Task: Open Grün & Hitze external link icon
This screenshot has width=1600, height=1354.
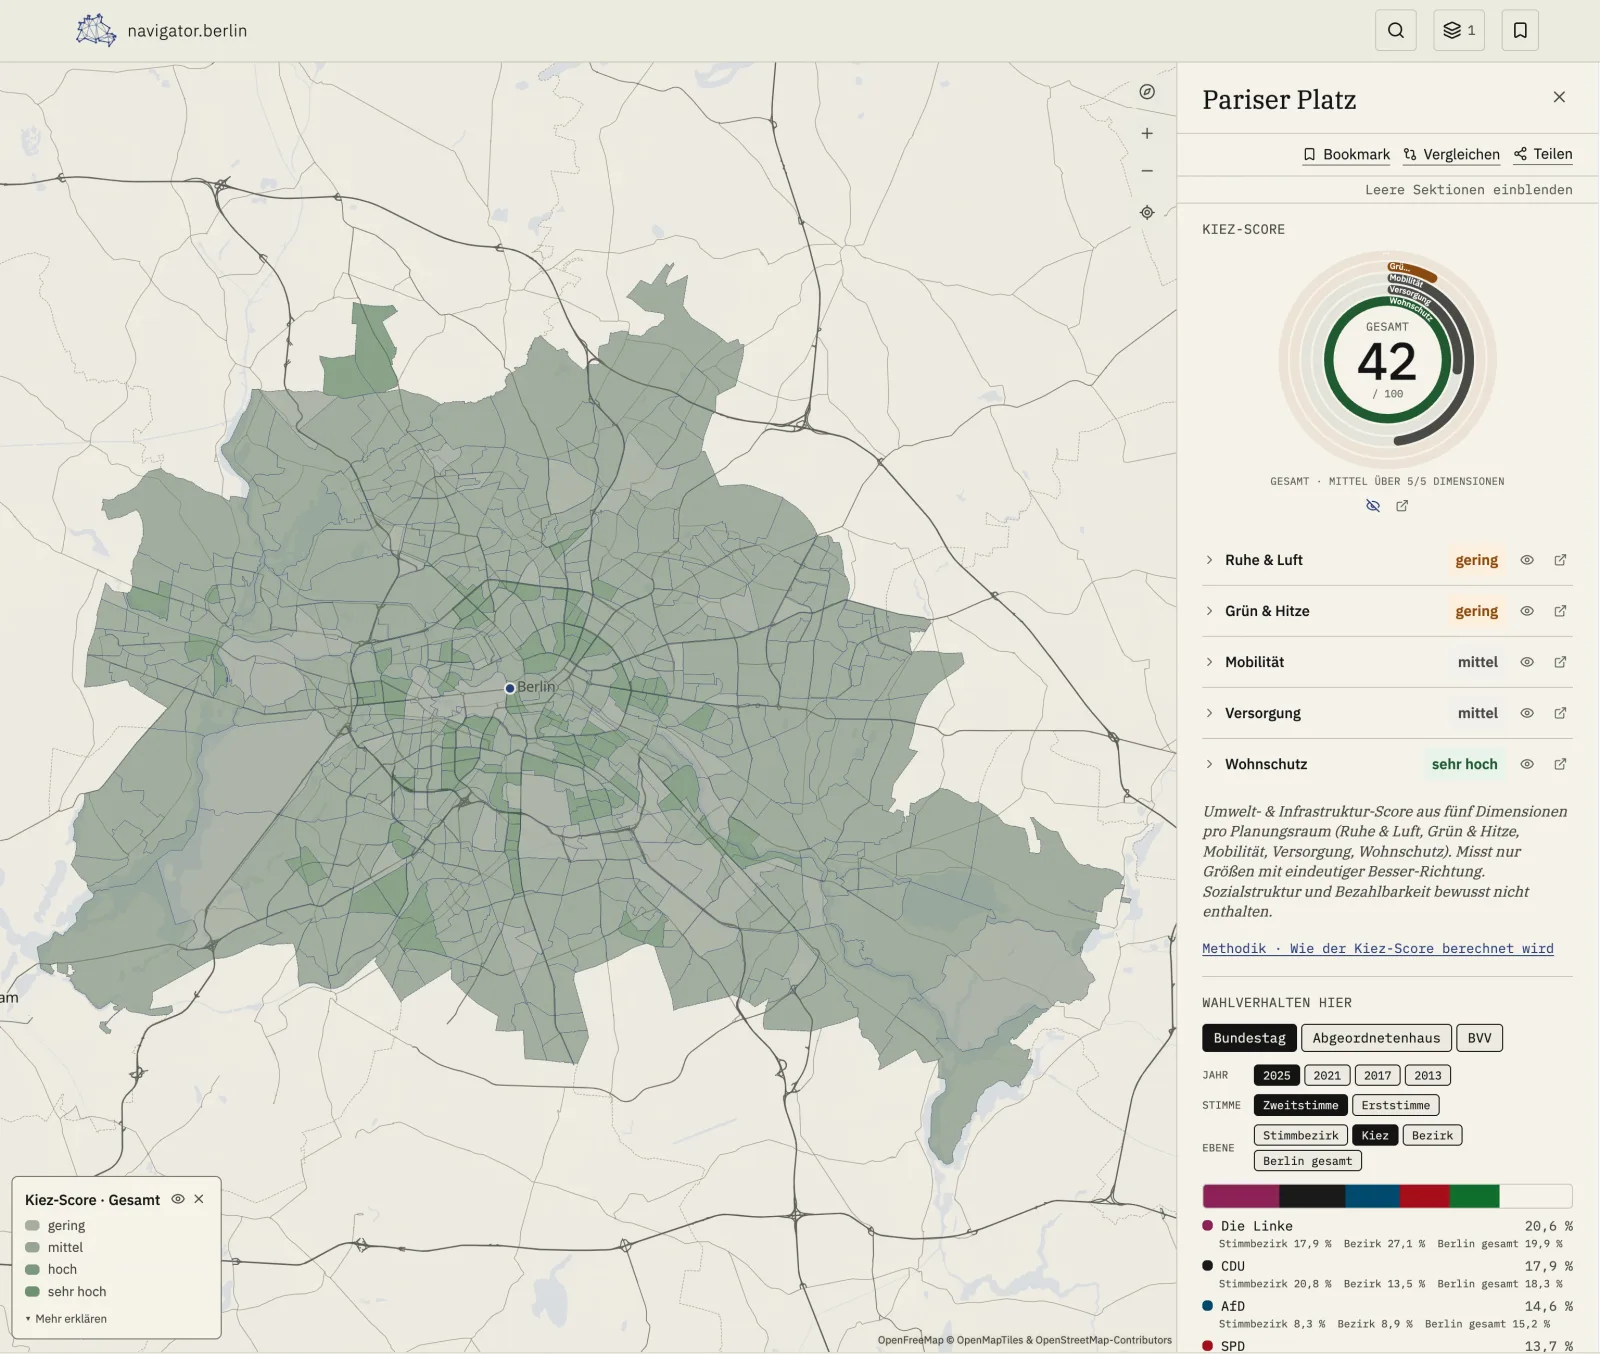Action: coord(1560,611)
